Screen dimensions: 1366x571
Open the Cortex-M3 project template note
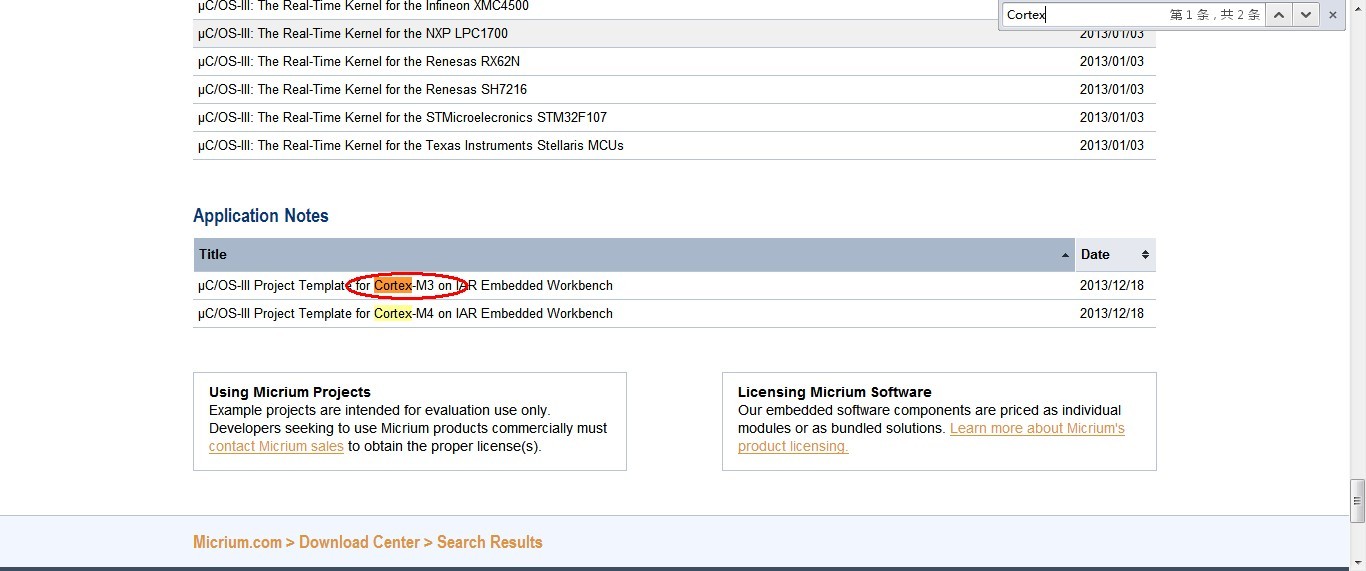(405, 285)
